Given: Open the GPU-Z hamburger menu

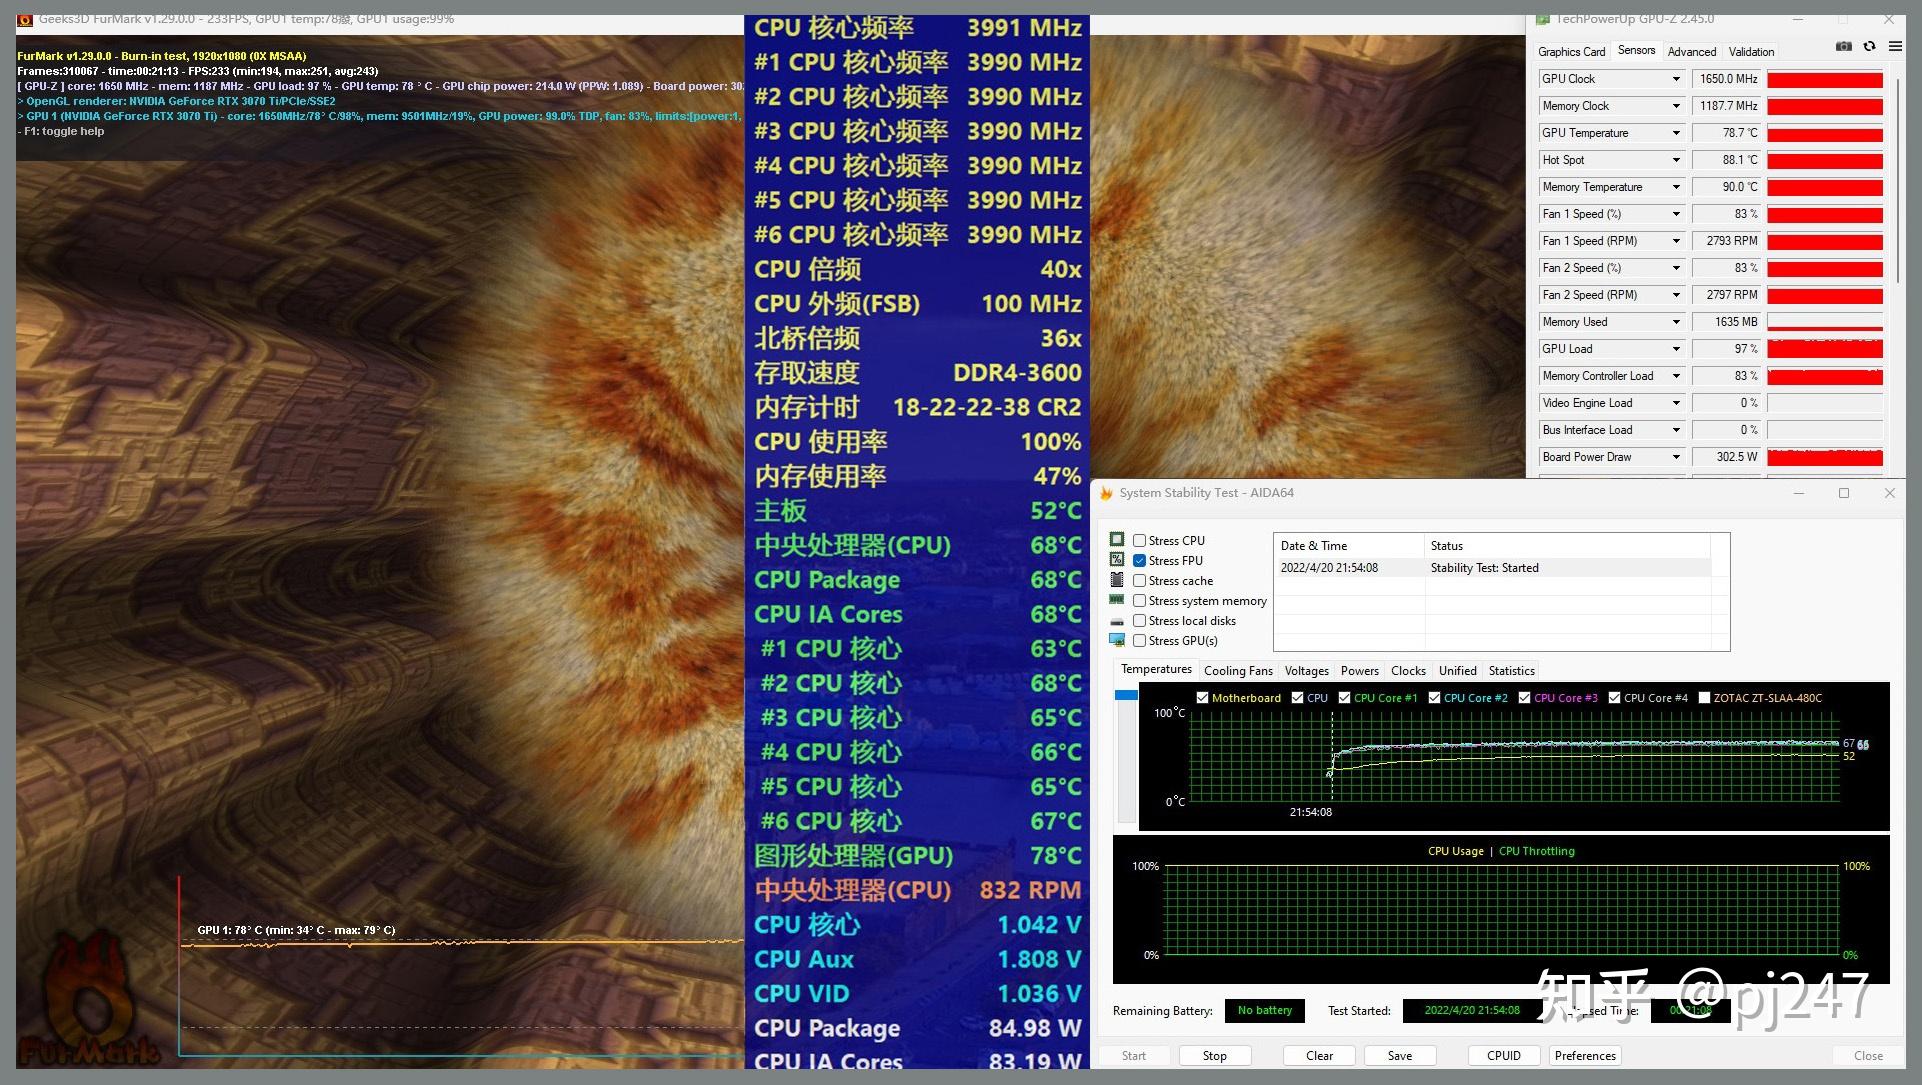Looking at the screenshot, I should click(x=1895, y=47).
